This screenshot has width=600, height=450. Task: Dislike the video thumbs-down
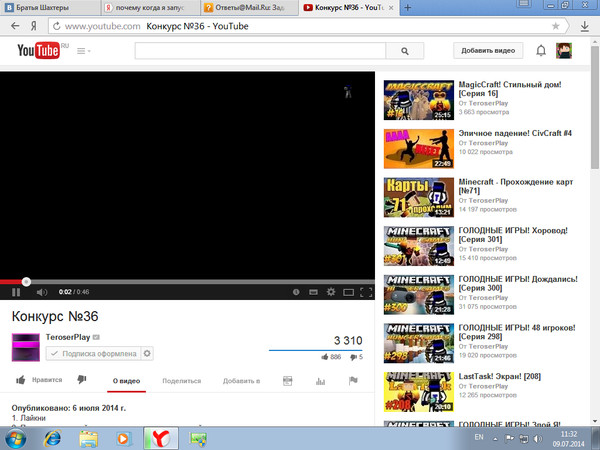[x=82, y=380]
